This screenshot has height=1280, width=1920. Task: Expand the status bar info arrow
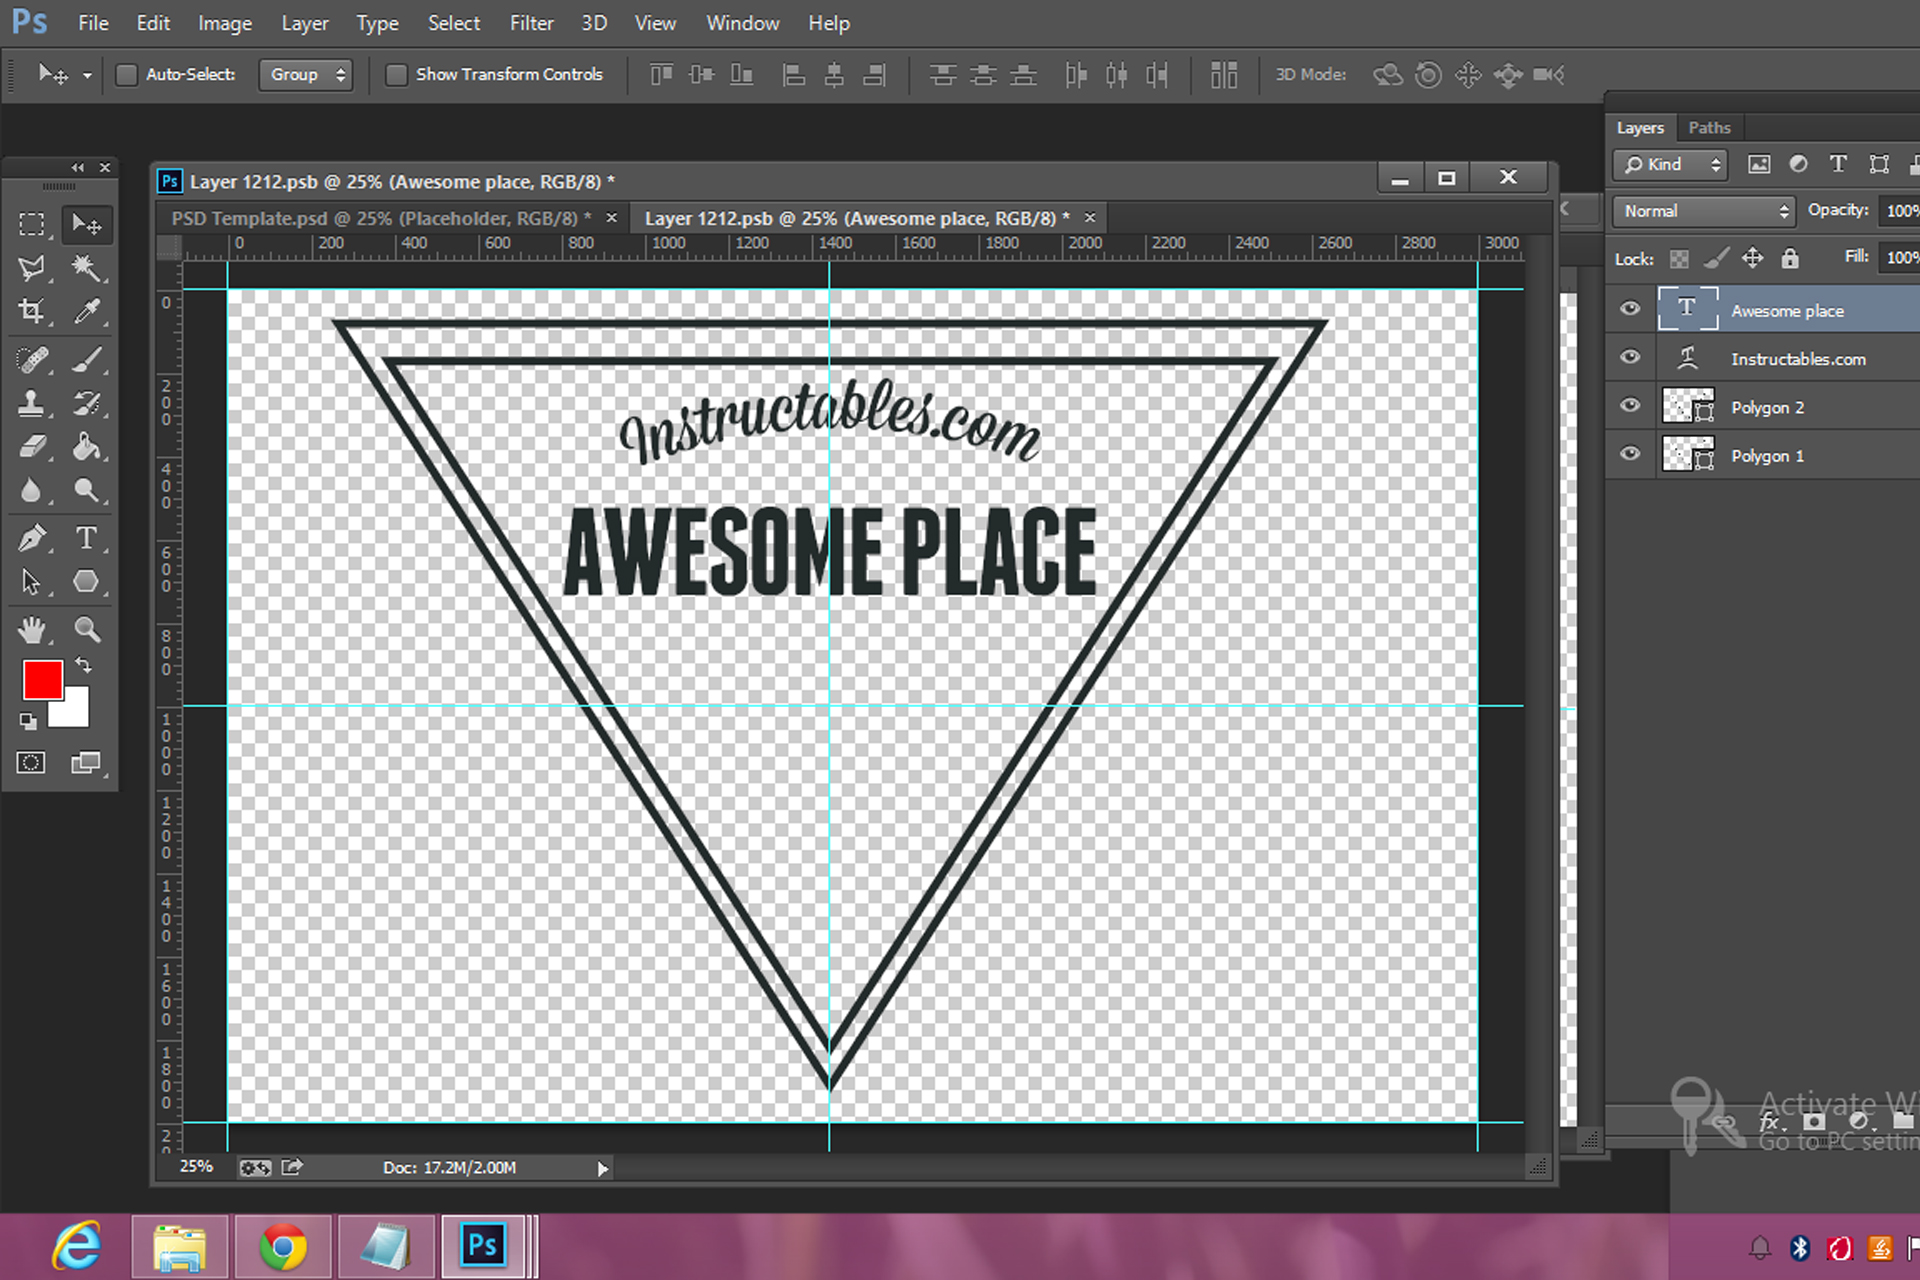click(x=602, y=1168)
